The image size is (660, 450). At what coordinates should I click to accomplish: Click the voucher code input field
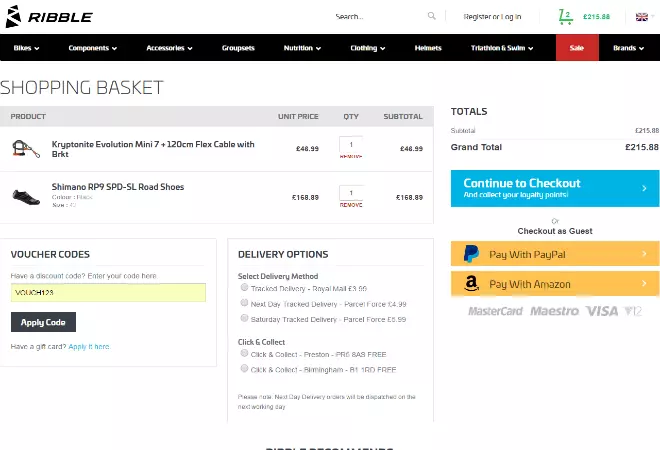(108, 292)
